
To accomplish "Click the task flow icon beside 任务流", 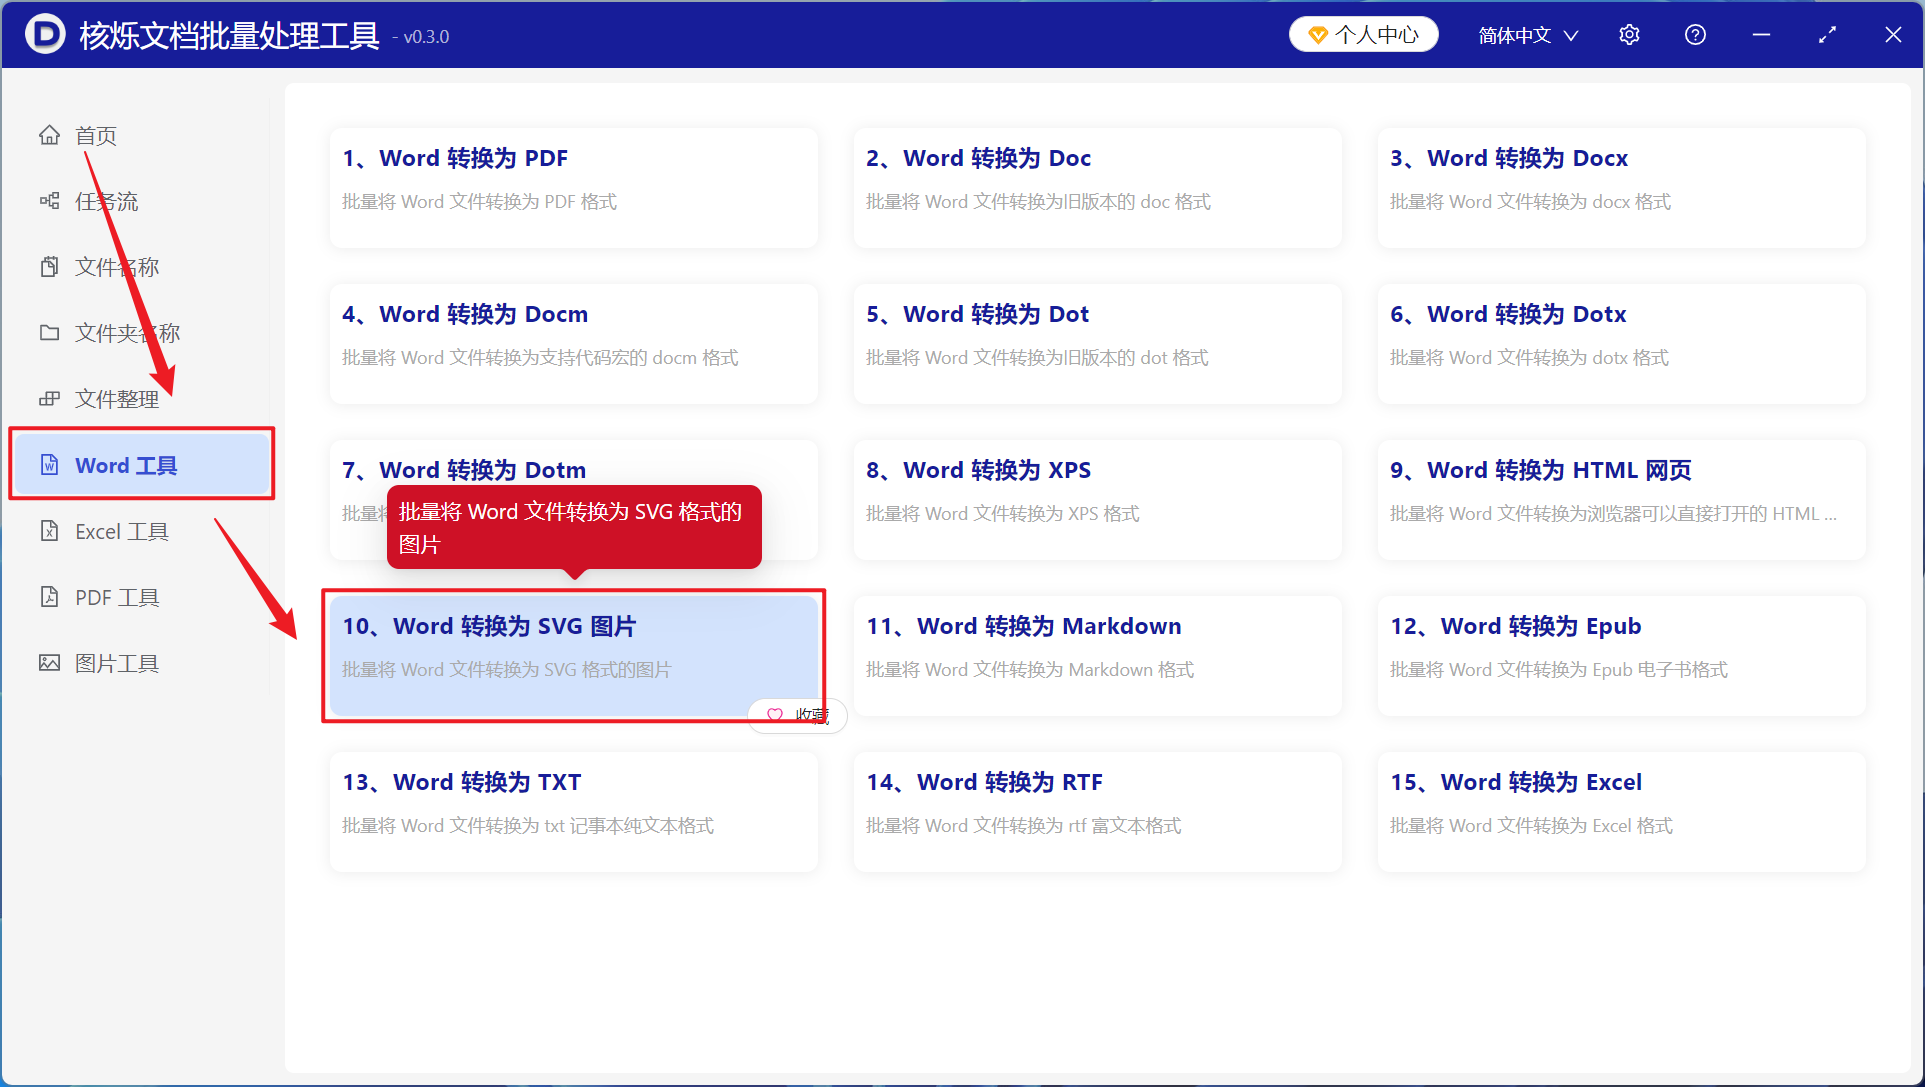I will (x=49, y=201).
